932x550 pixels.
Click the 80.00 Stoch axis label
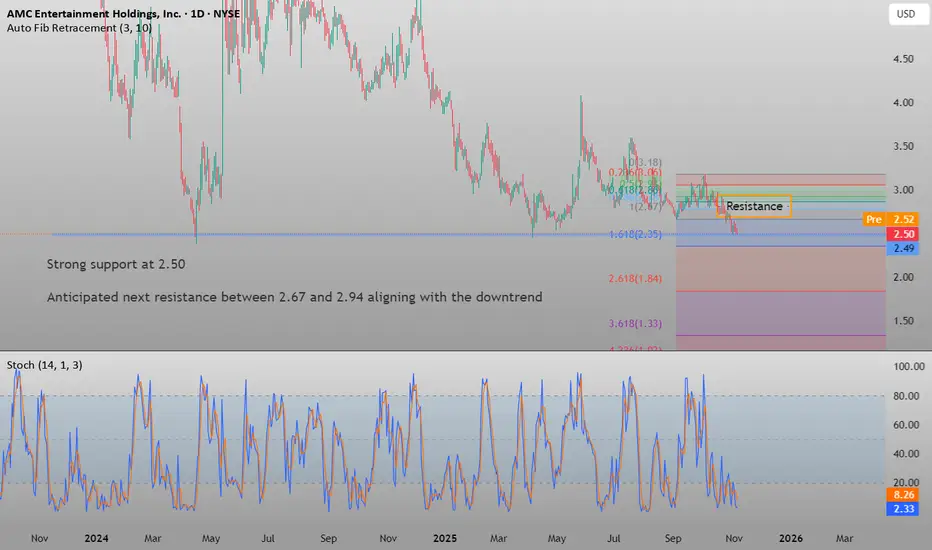tap(906, 396)
